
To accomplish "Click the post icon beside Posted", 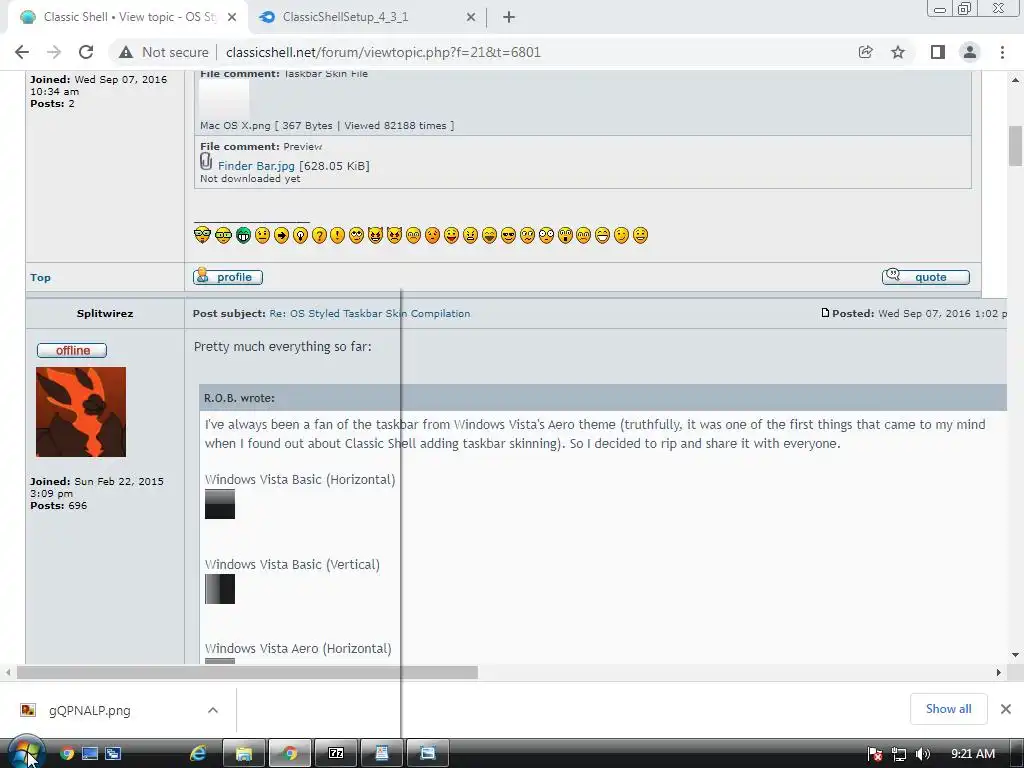I will (825, 313).
